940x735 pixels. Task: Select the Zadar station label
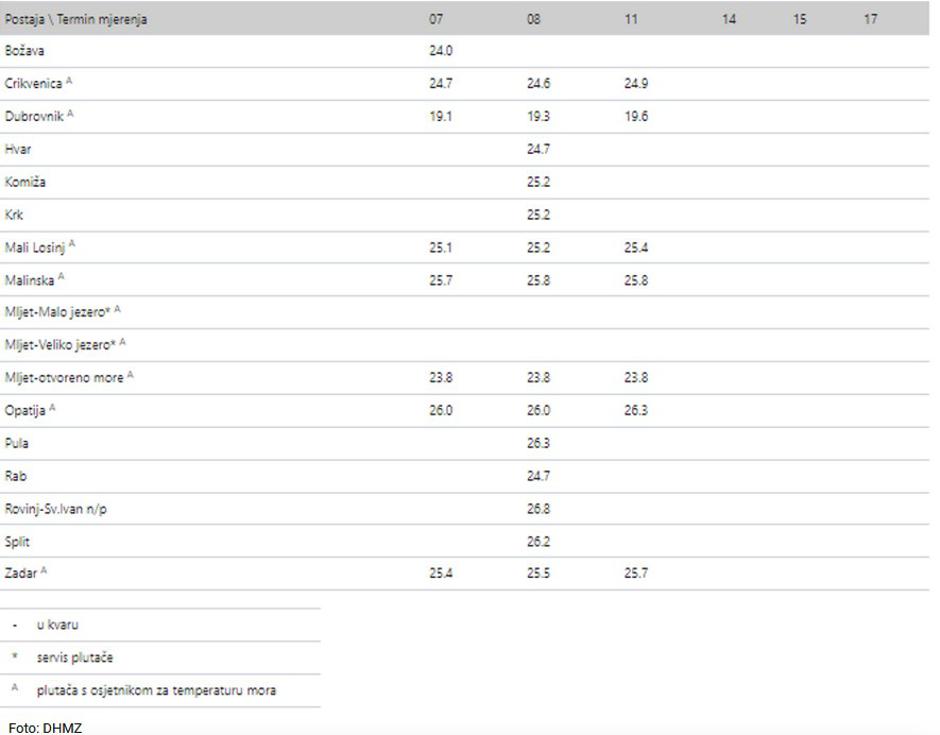26,573
